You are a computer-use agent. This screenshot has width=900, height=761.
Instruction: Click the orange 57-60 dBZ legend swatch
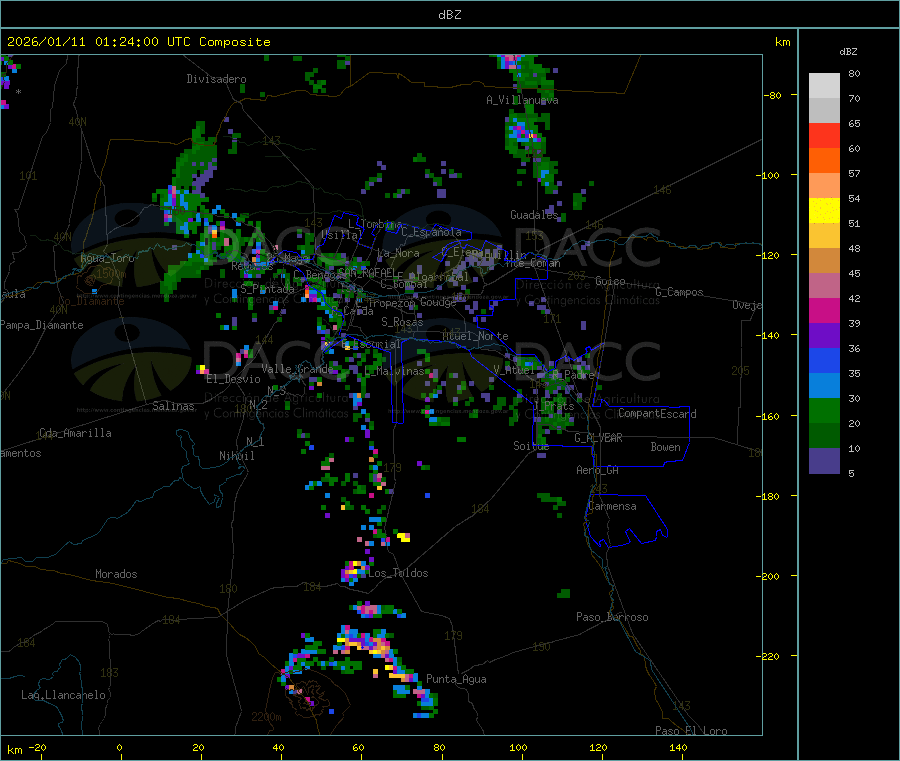coord(824,161)
